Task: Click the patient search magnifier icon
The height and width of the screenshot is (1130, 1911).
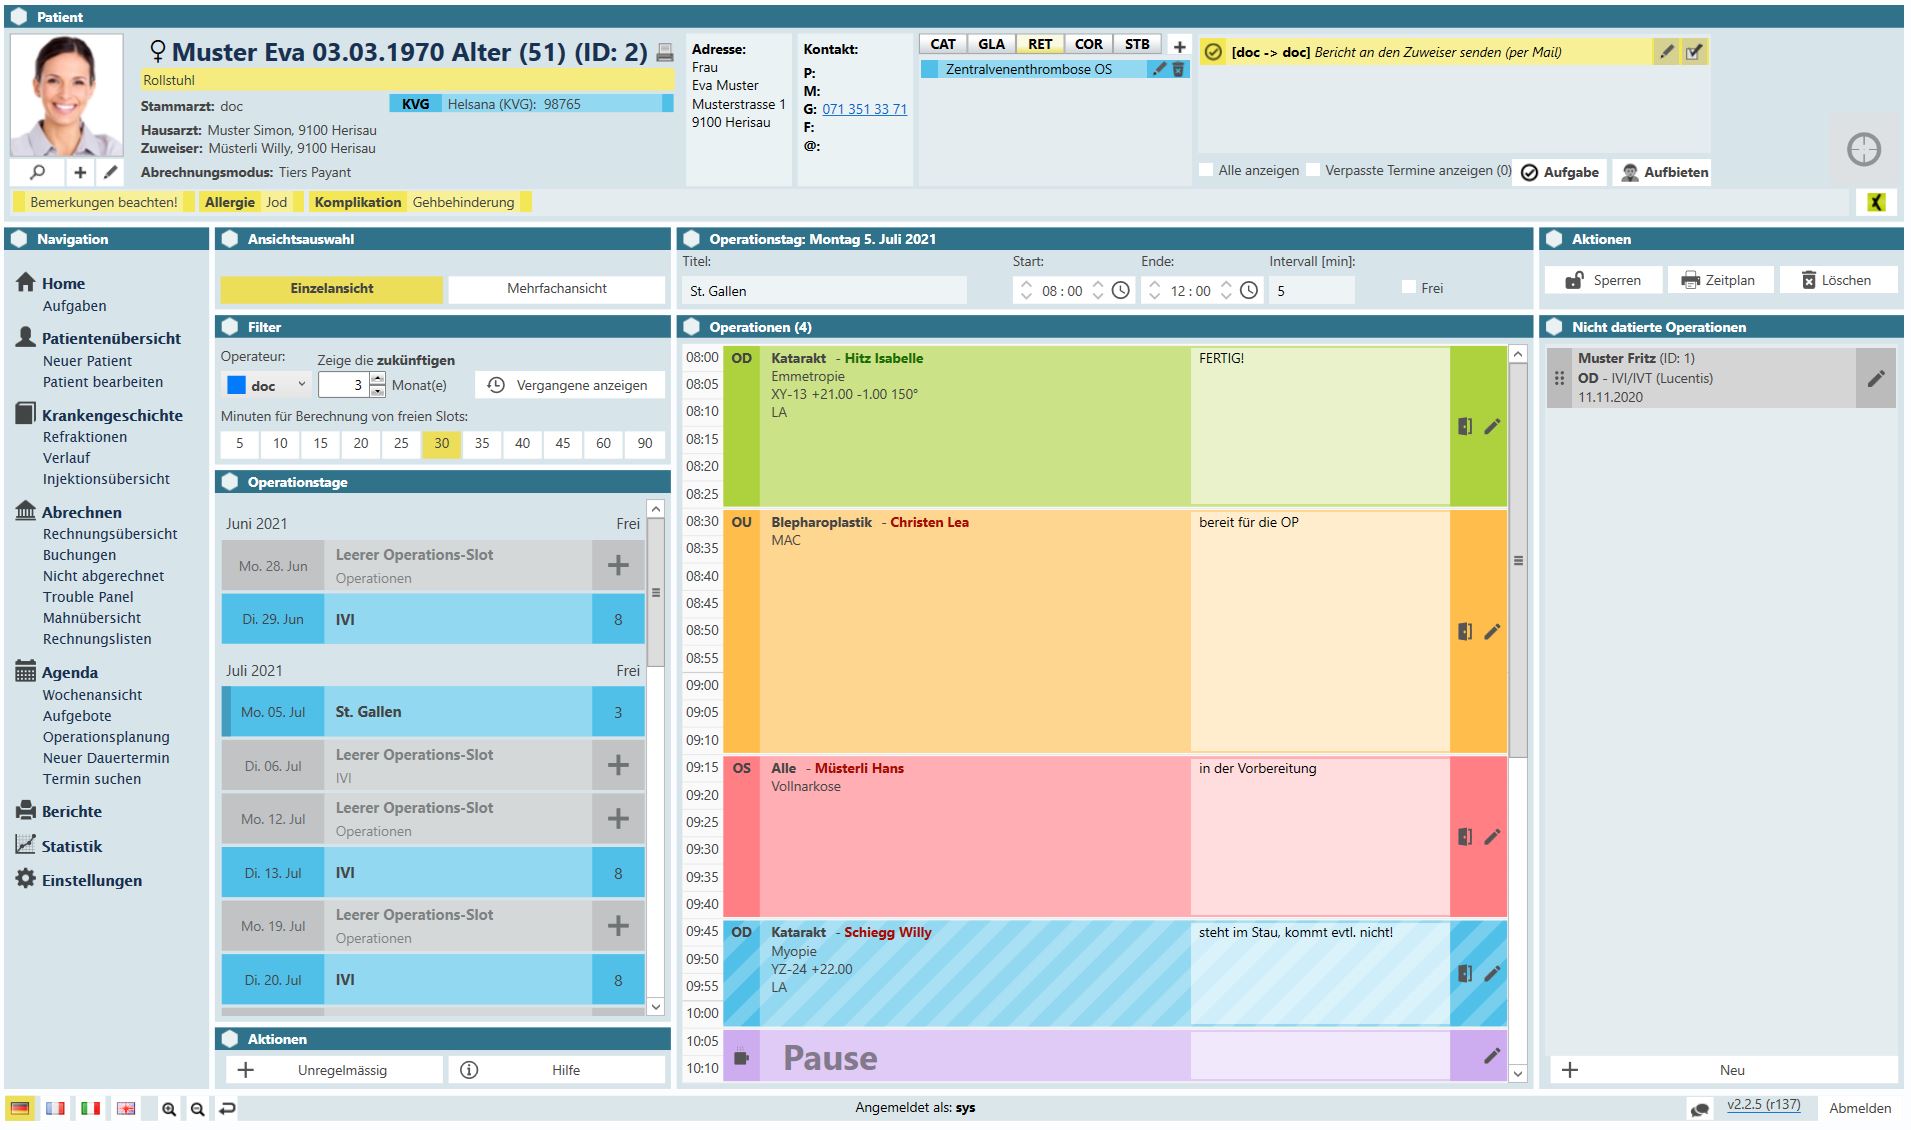Action: [38, 172]
